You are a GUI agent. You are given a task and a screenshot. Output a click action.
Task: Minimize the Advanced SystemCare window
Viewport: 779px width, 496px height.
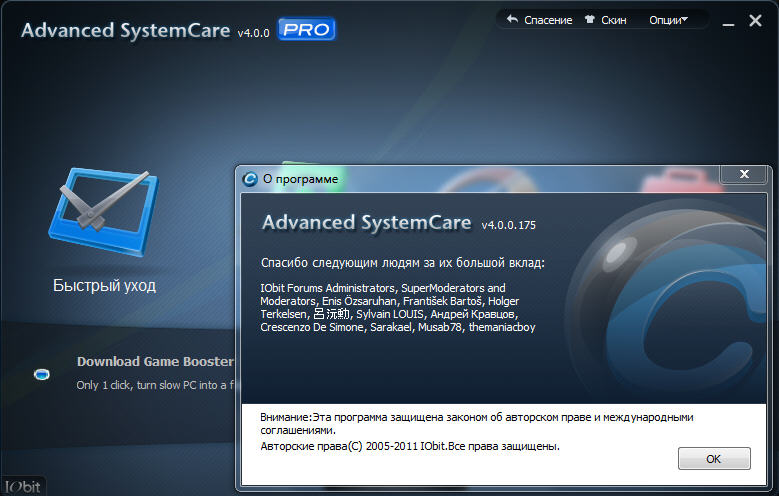[x=728, y=20]
